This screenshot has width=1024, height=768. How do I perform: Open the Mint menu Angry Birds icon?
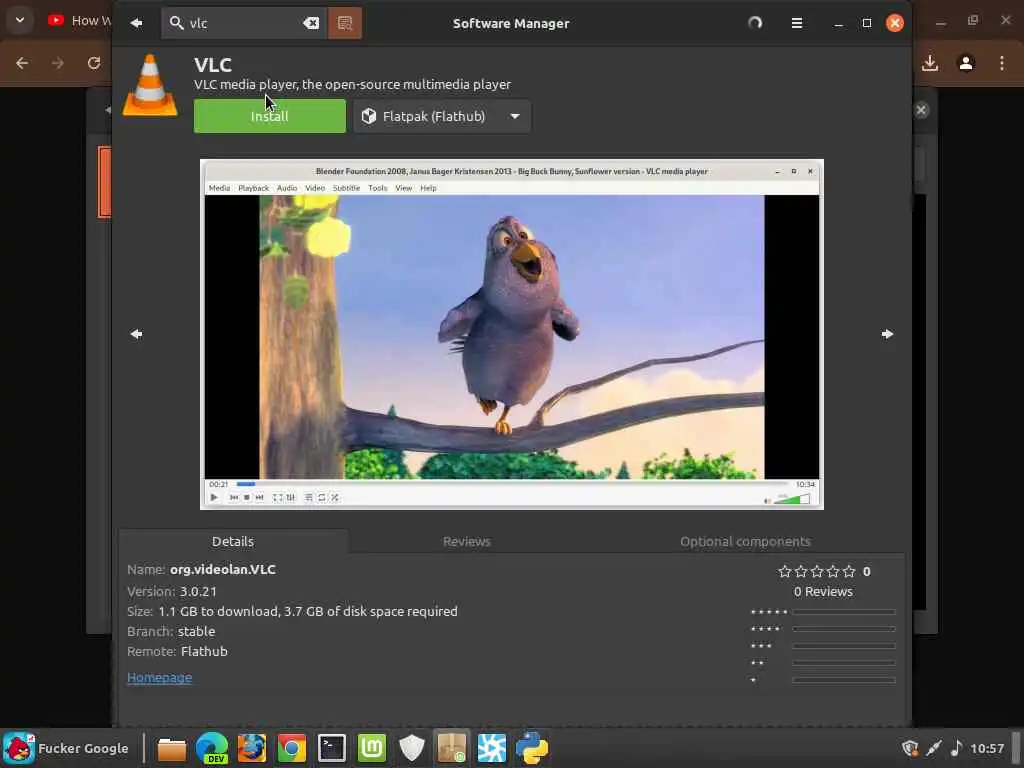[19, 748]
